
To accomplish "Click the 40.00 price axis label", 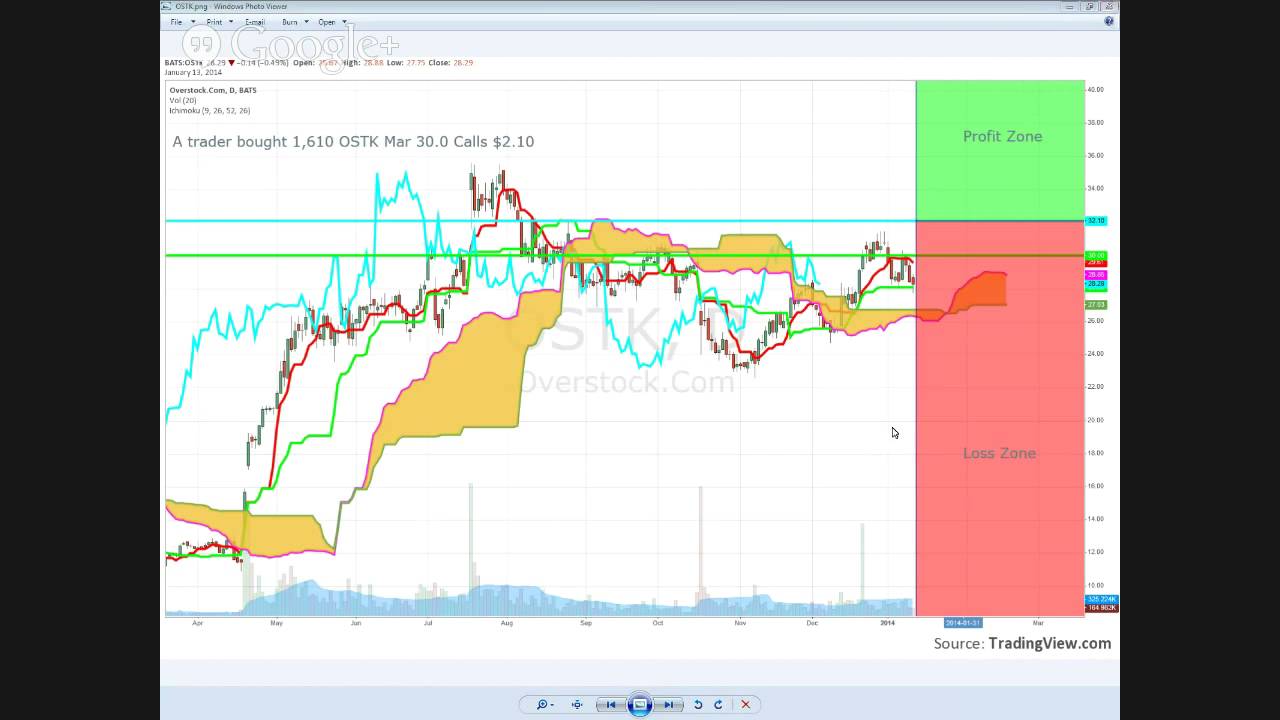I will (x=1096, y=89).
